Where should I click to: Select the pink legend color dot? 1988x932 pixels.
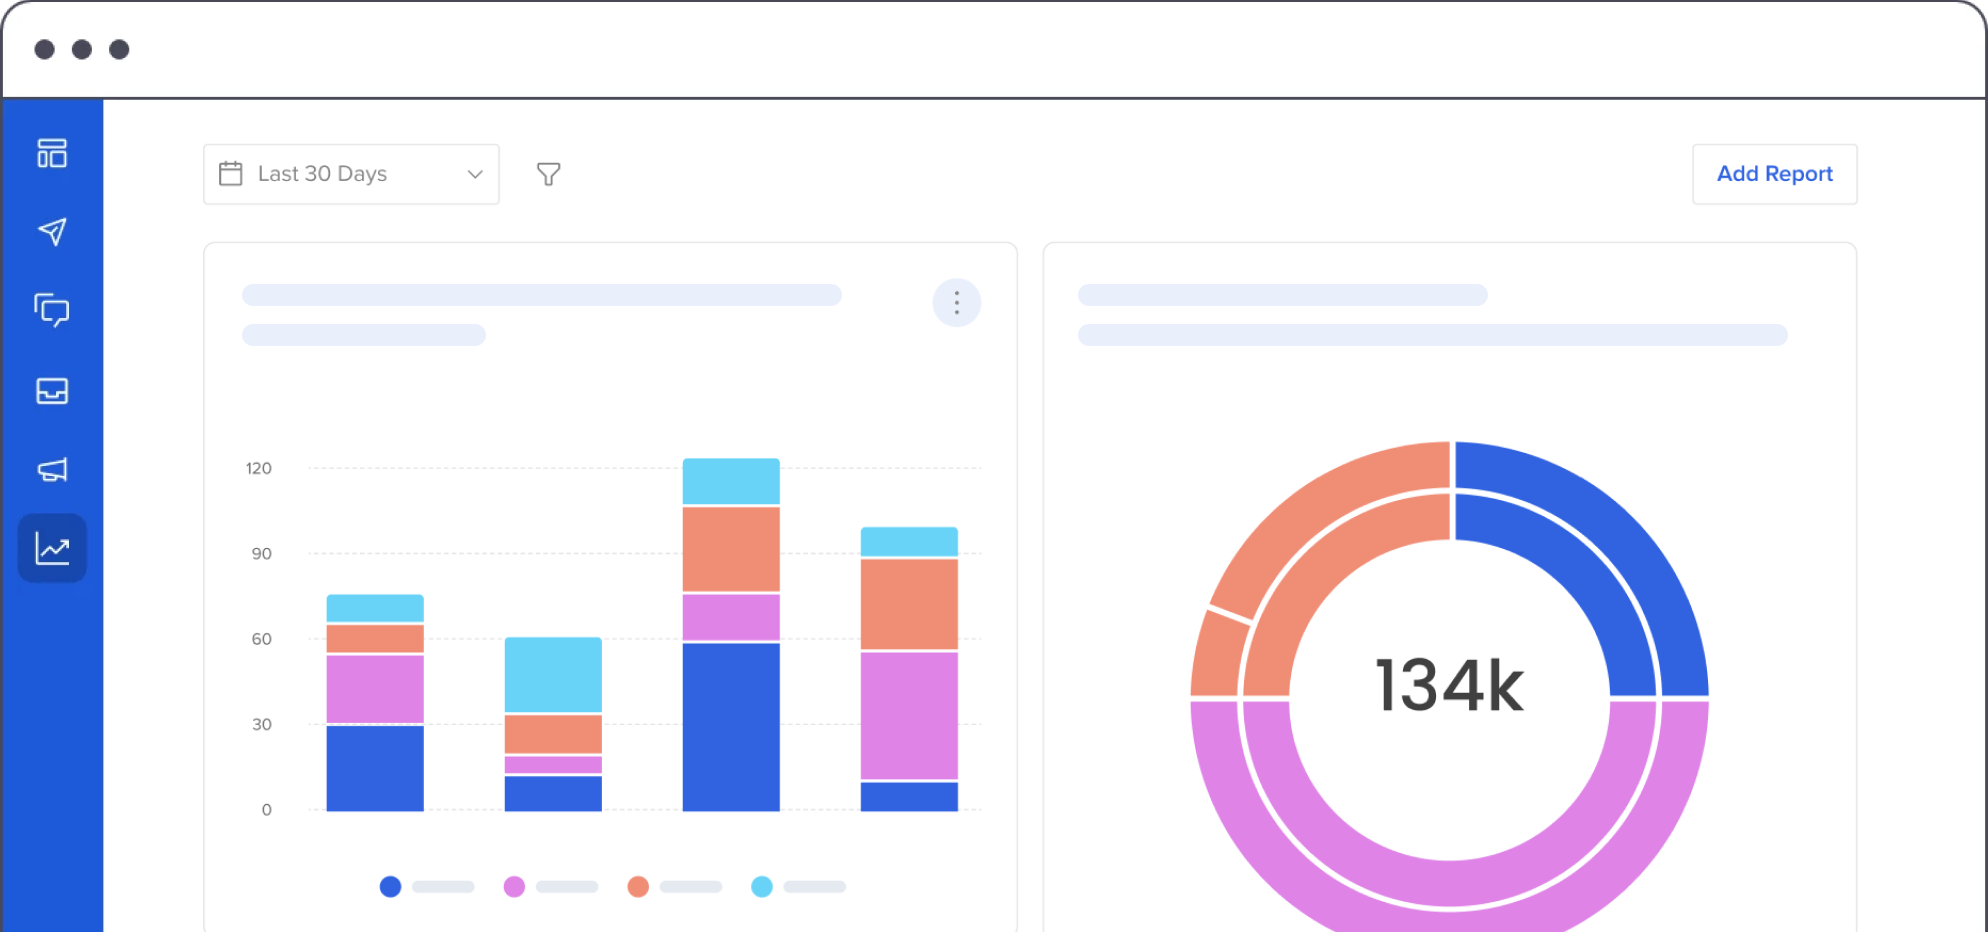click(514, 886)
